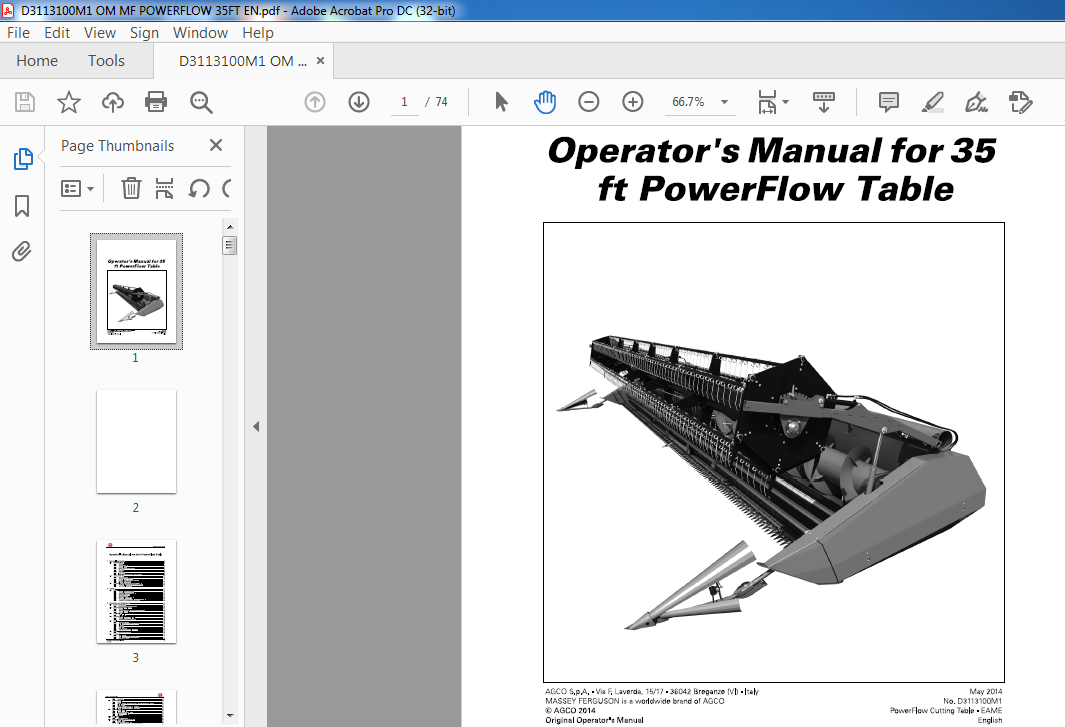Click the 'Page Thumbnails' panel title

click(x=118, y=146)
